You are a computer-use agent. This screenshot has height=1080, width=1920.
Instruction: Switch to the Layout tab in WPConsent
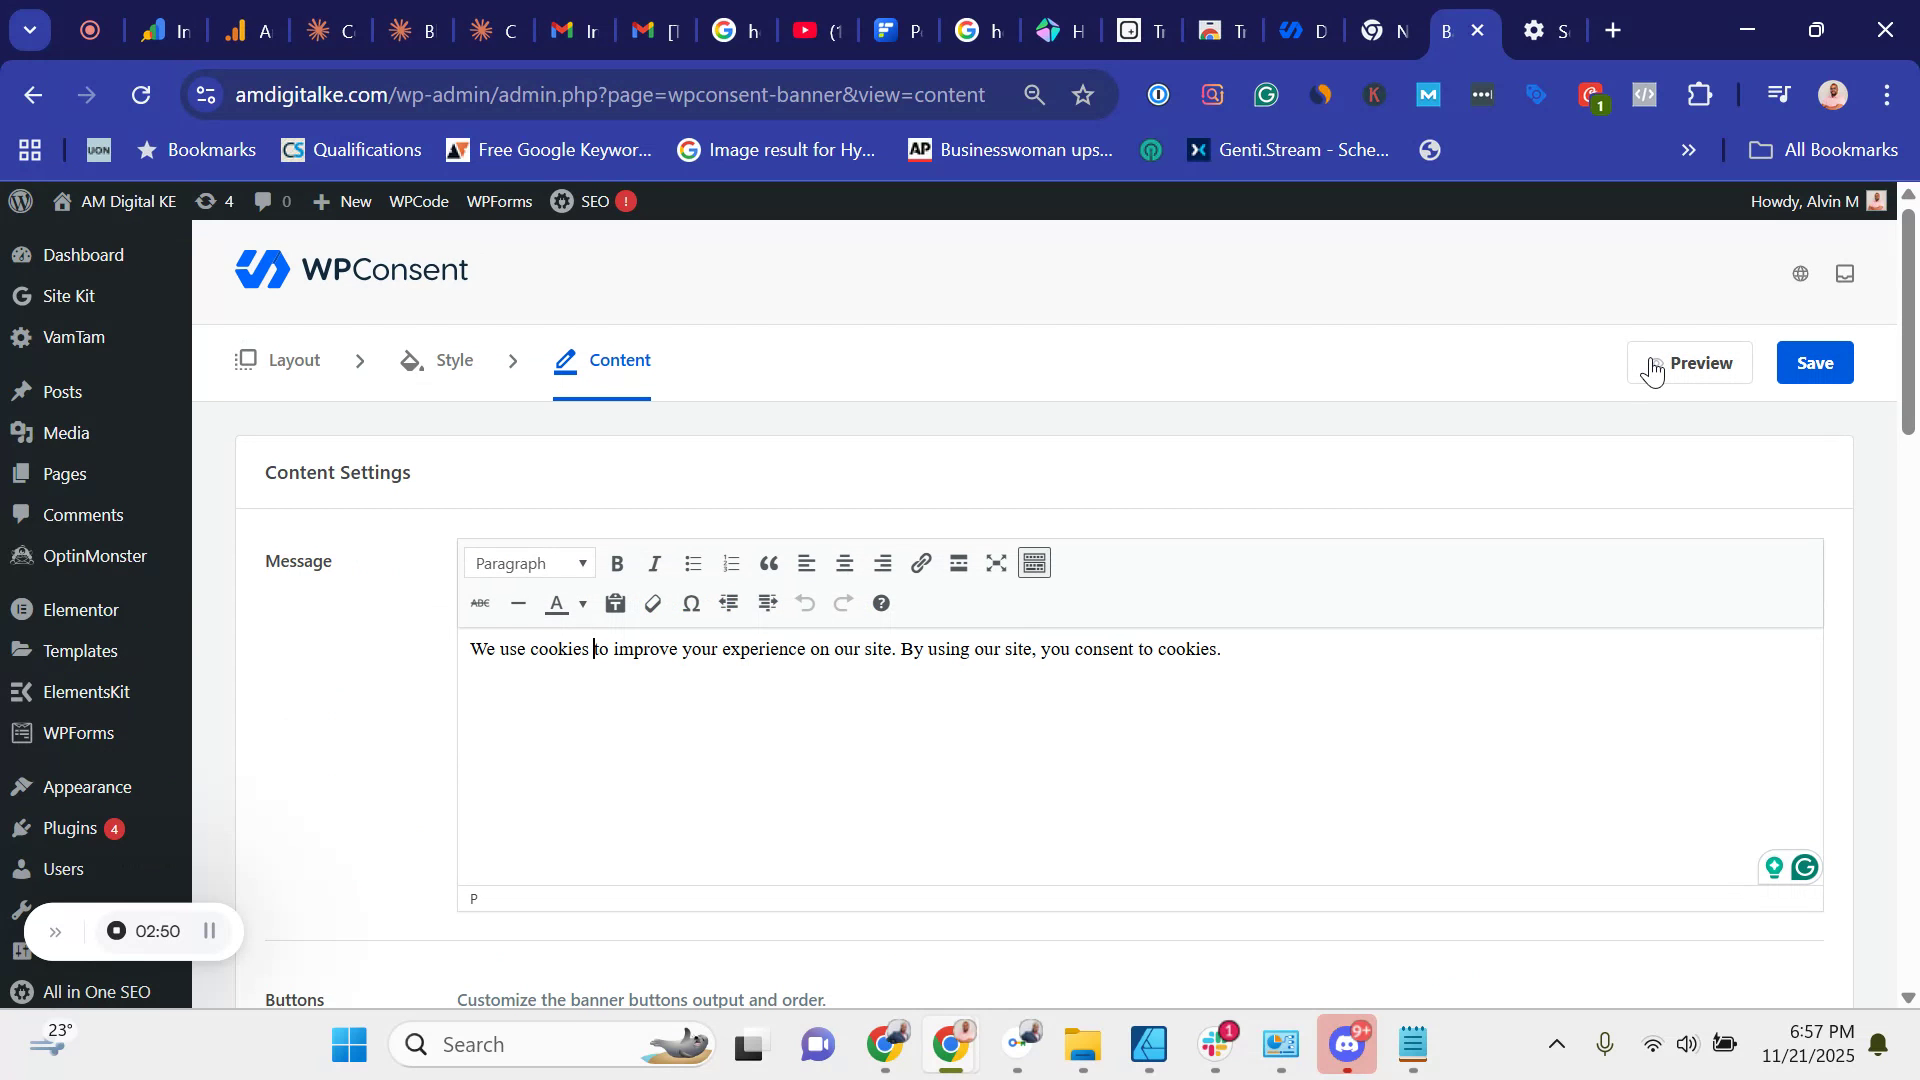coord(293,360)
